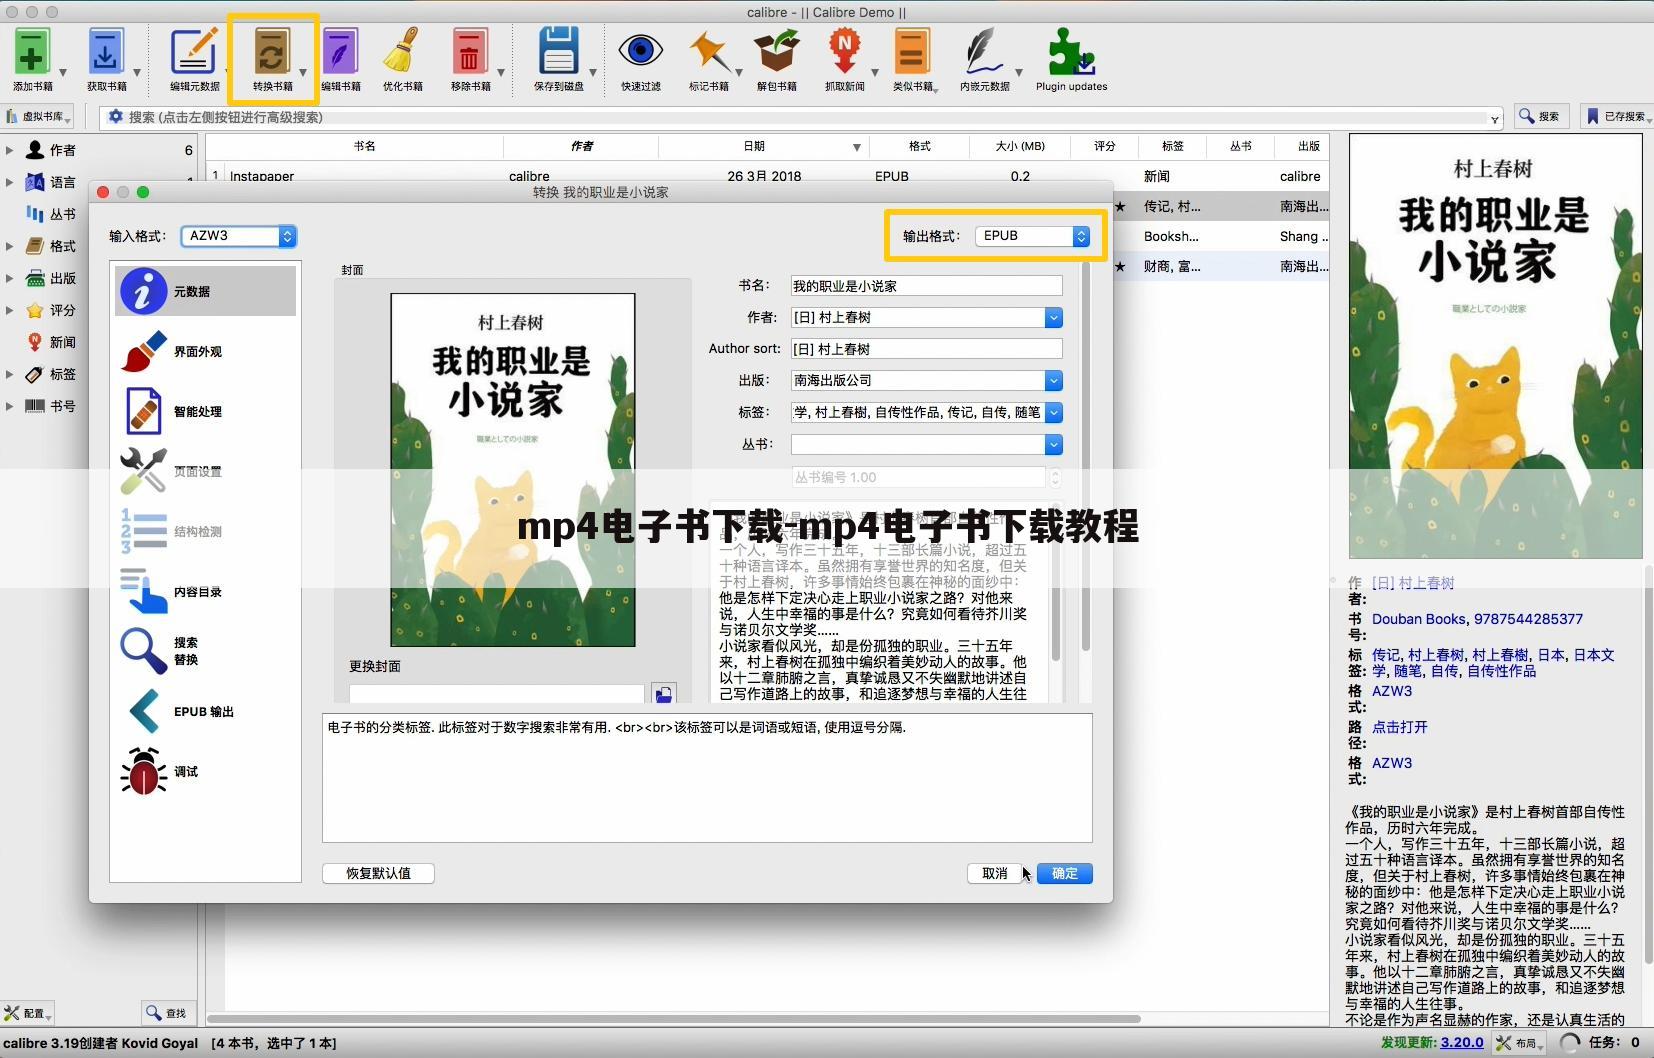This screenshot has width=1654, height=1058.
Task: Click the Mark Books (标记书籍) pin icon
Action: coord(708,52)
